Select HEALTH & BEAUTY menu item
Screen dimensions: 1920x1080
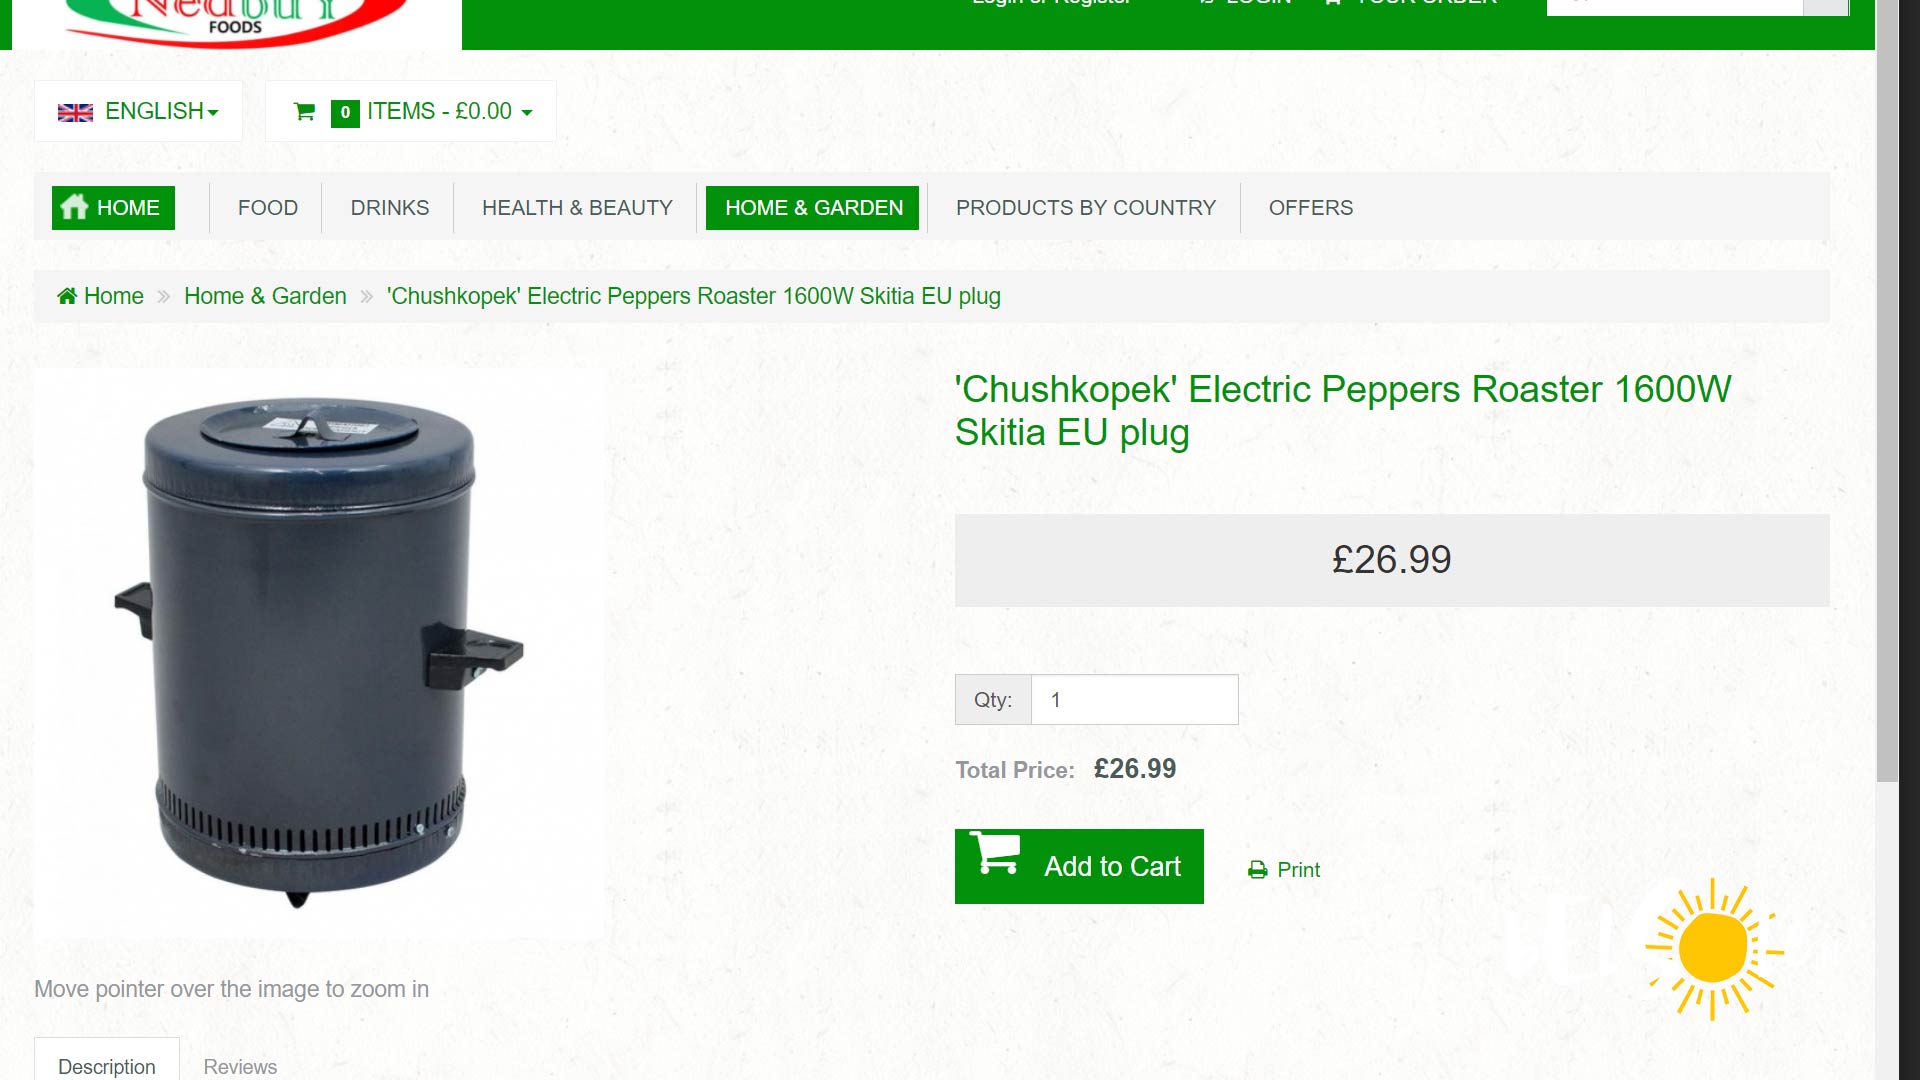(577, 208)
